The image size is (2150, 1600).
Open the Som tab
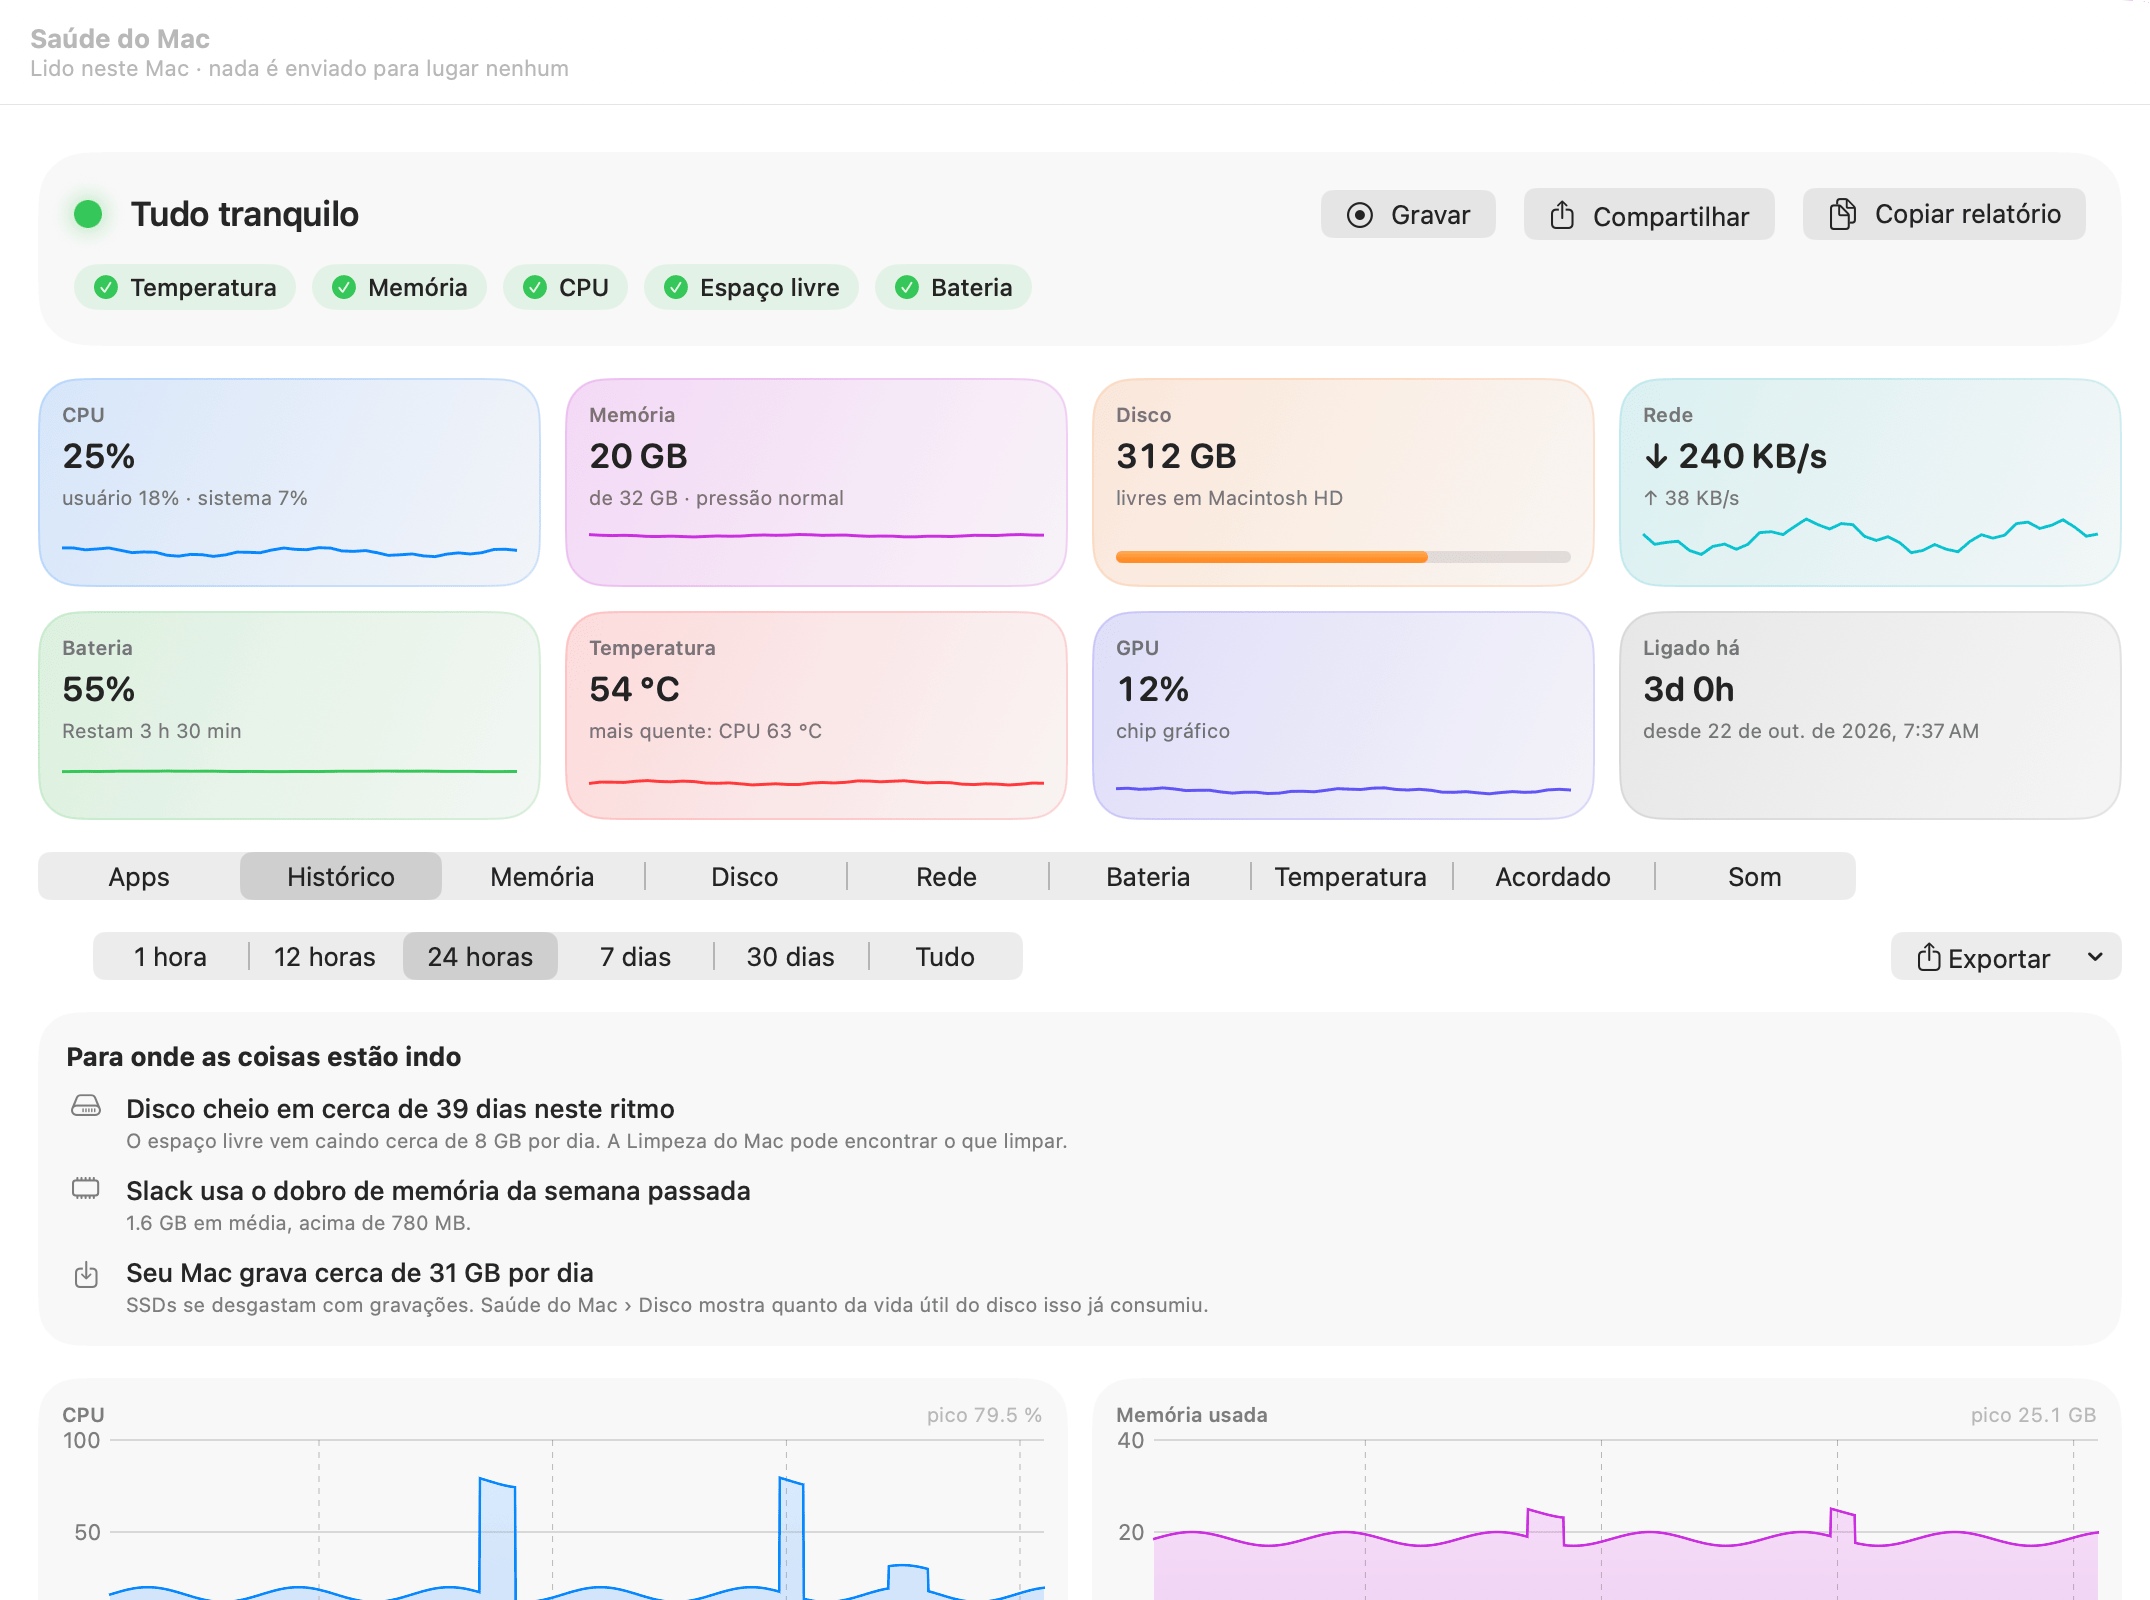1755,877
